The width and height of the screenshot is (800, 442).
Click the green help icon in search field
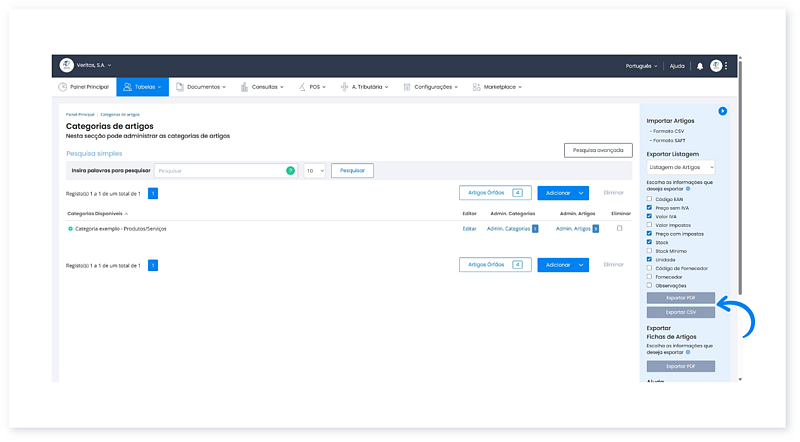point(291,171)
